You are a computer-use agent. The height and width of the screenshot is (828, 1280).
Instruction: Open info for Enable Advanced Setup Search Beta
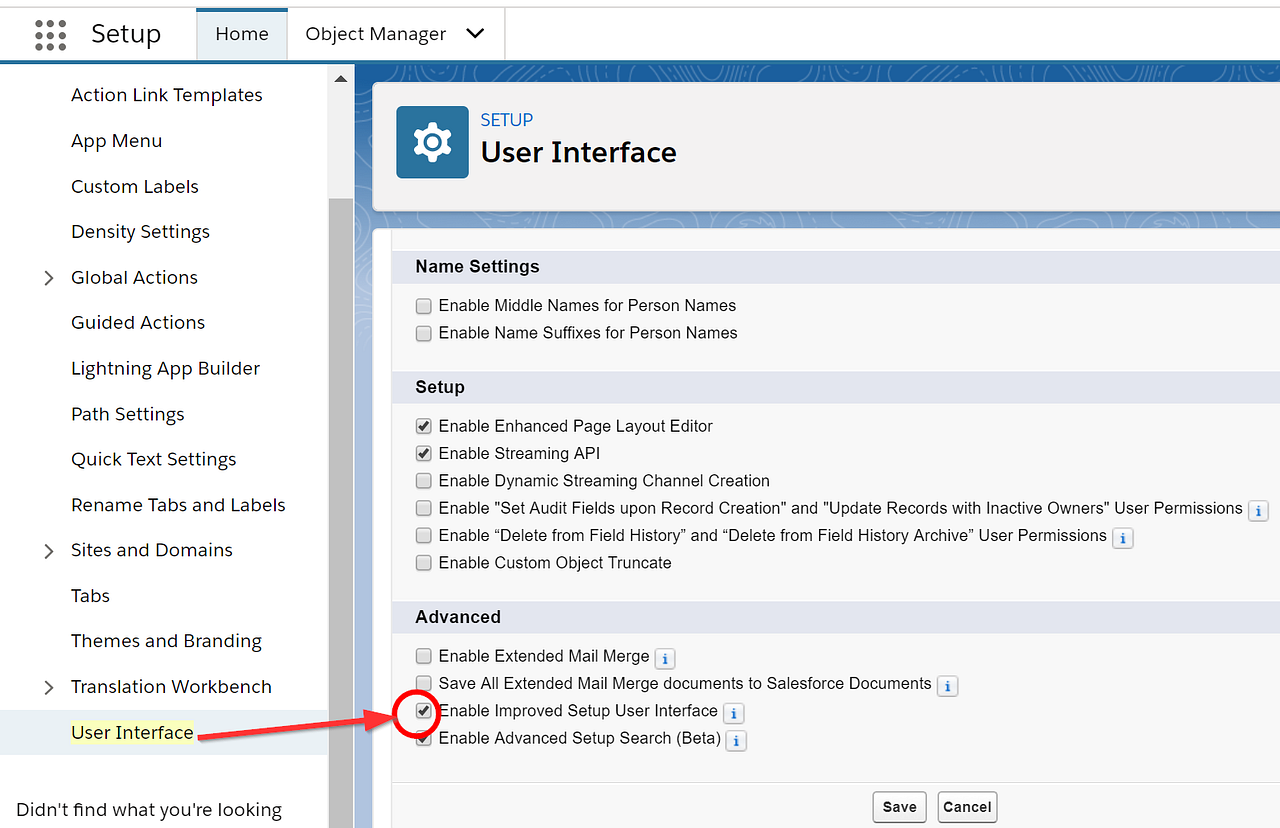point(736,740)
